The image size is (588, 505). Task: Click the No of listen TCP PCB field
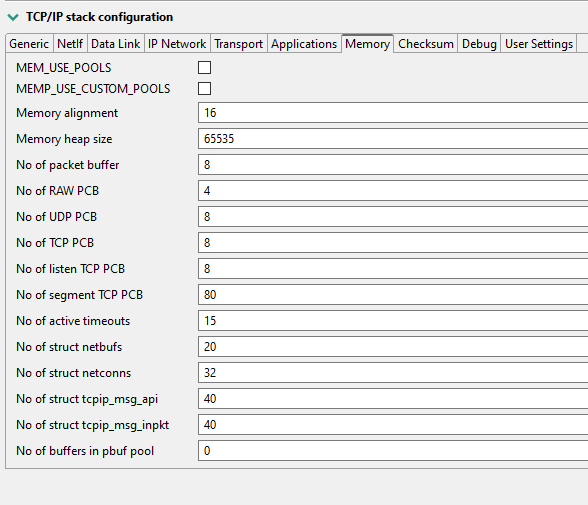click(393, 269)
